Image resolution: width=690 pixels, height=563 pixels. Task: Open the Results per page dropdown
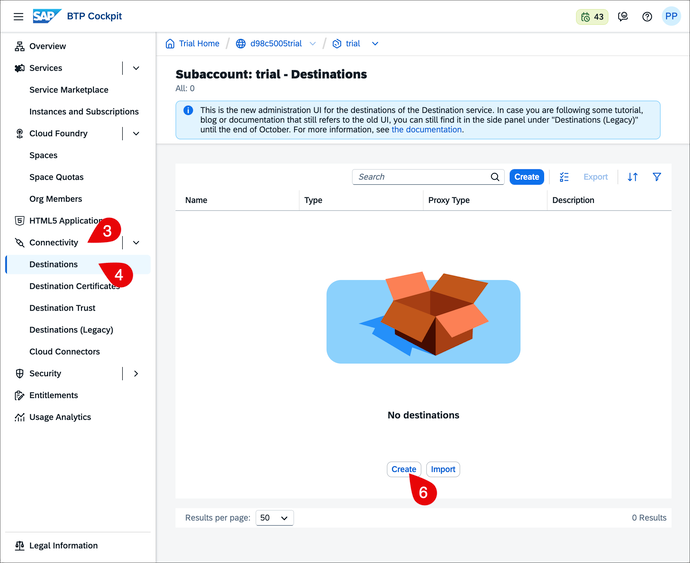[274, 518]
